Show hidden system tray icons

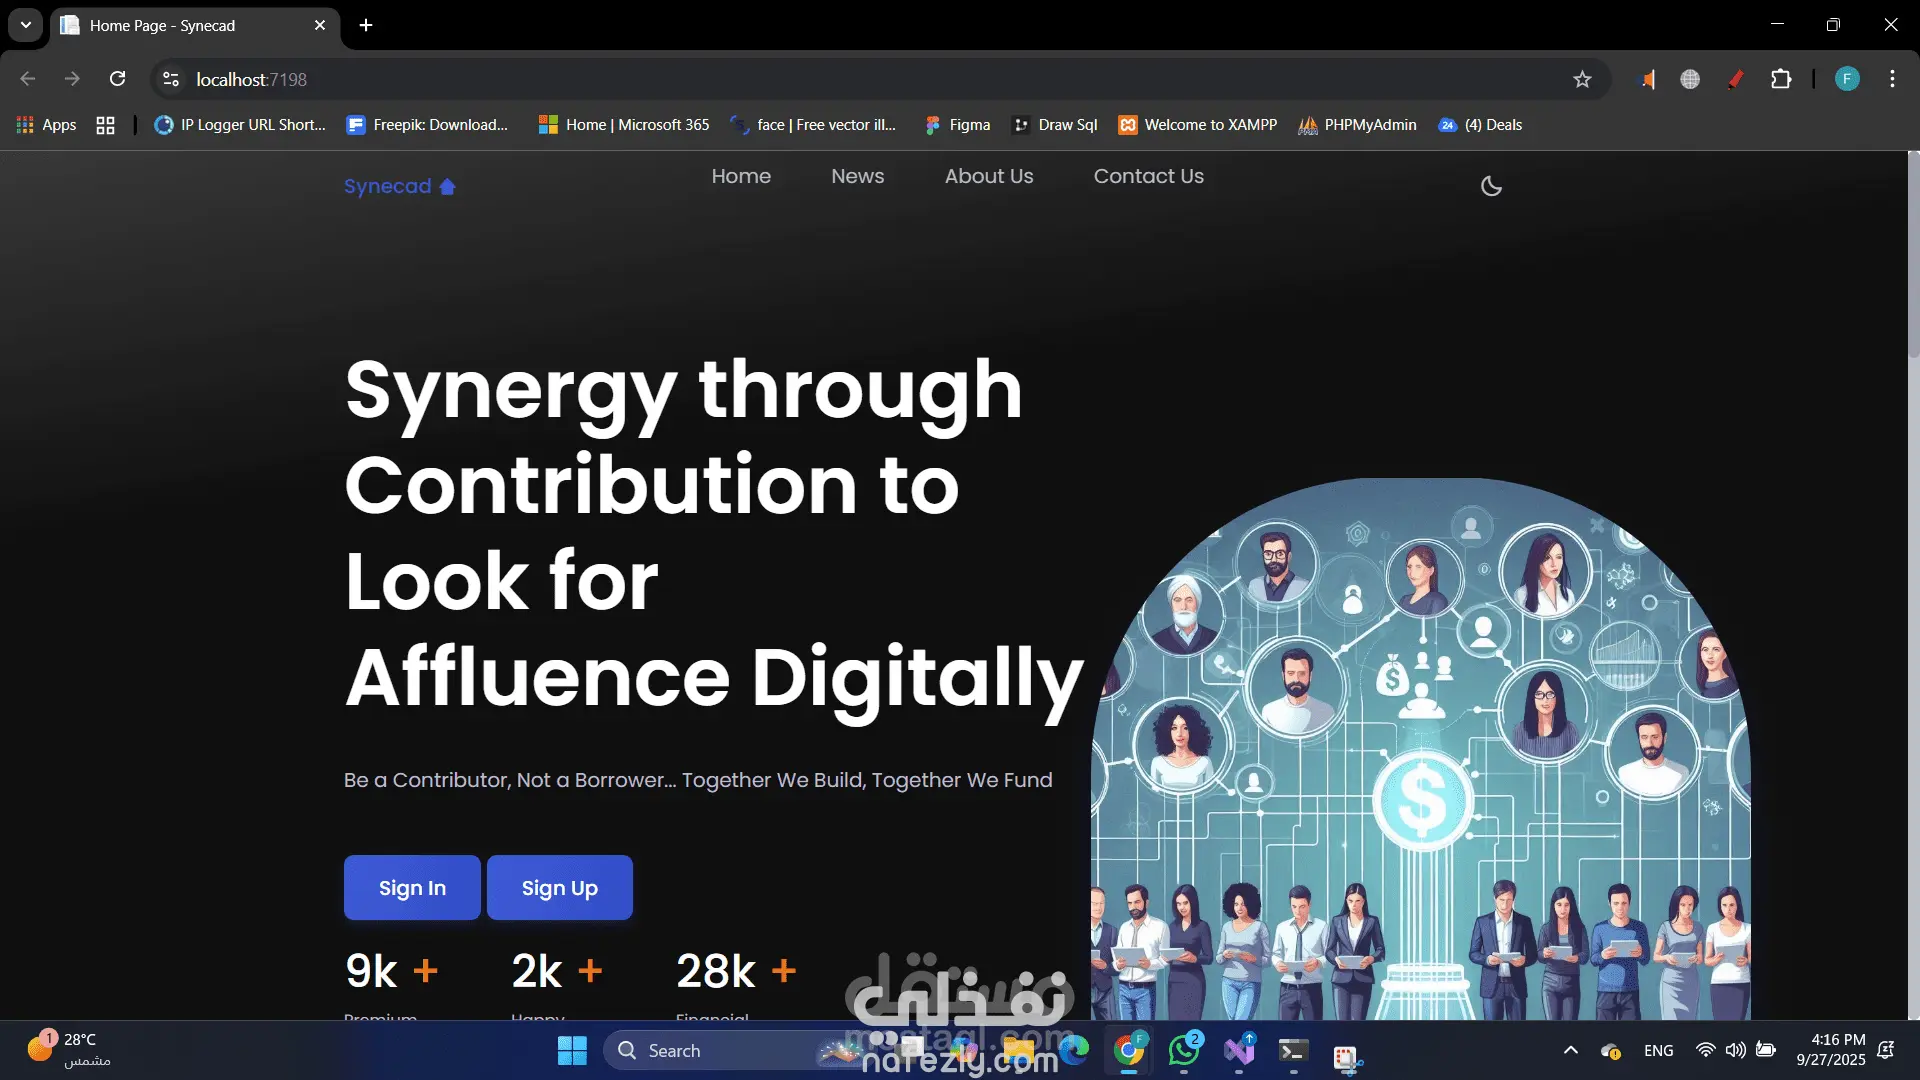(1570, 1050)
